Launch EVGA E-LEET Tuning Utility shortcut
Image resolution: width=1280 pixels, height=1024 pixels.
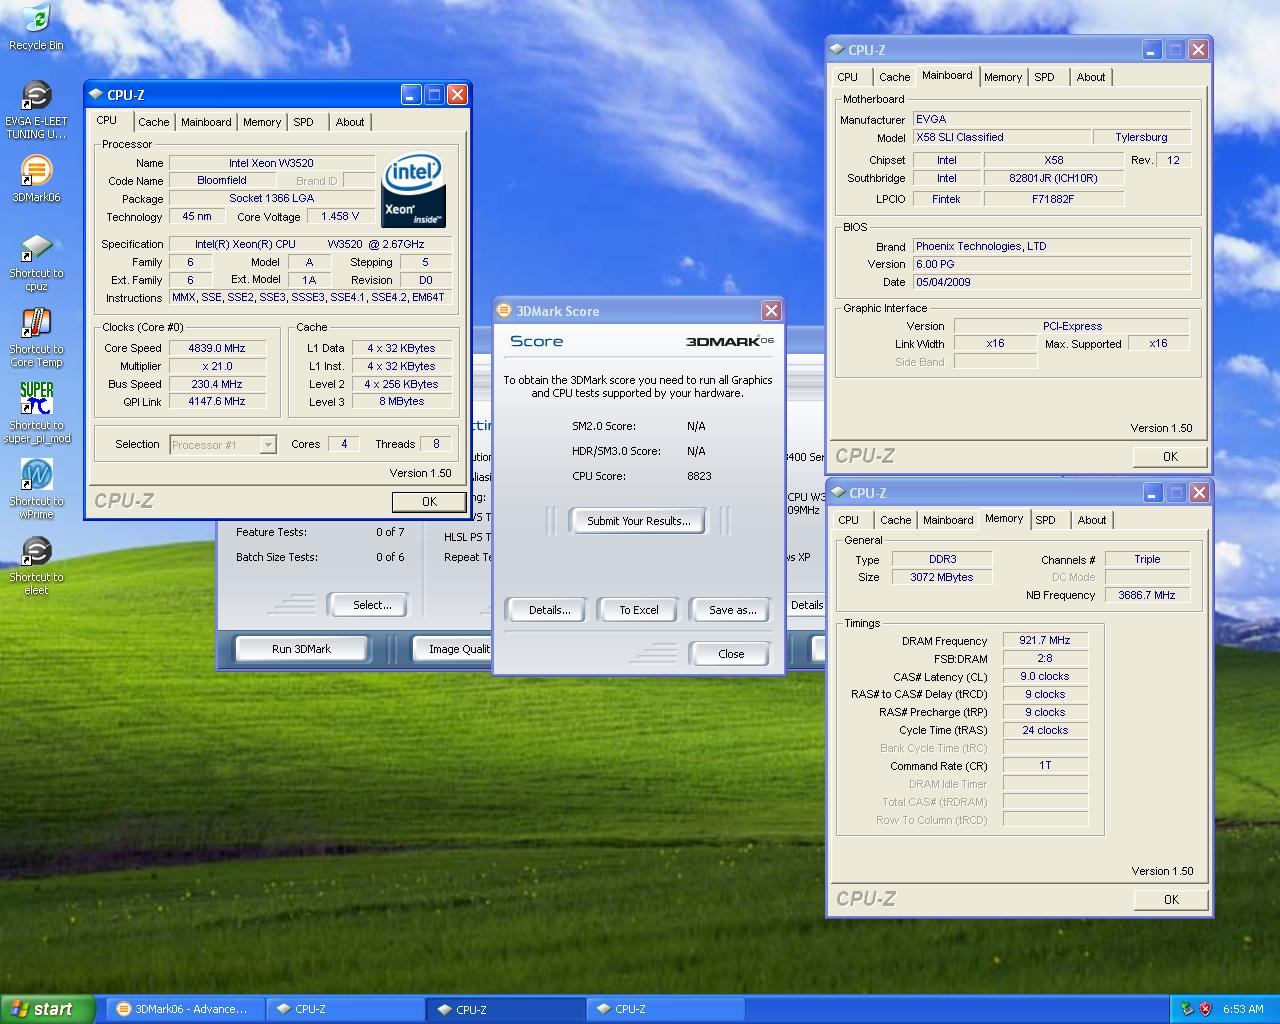(x=36, y=109)
